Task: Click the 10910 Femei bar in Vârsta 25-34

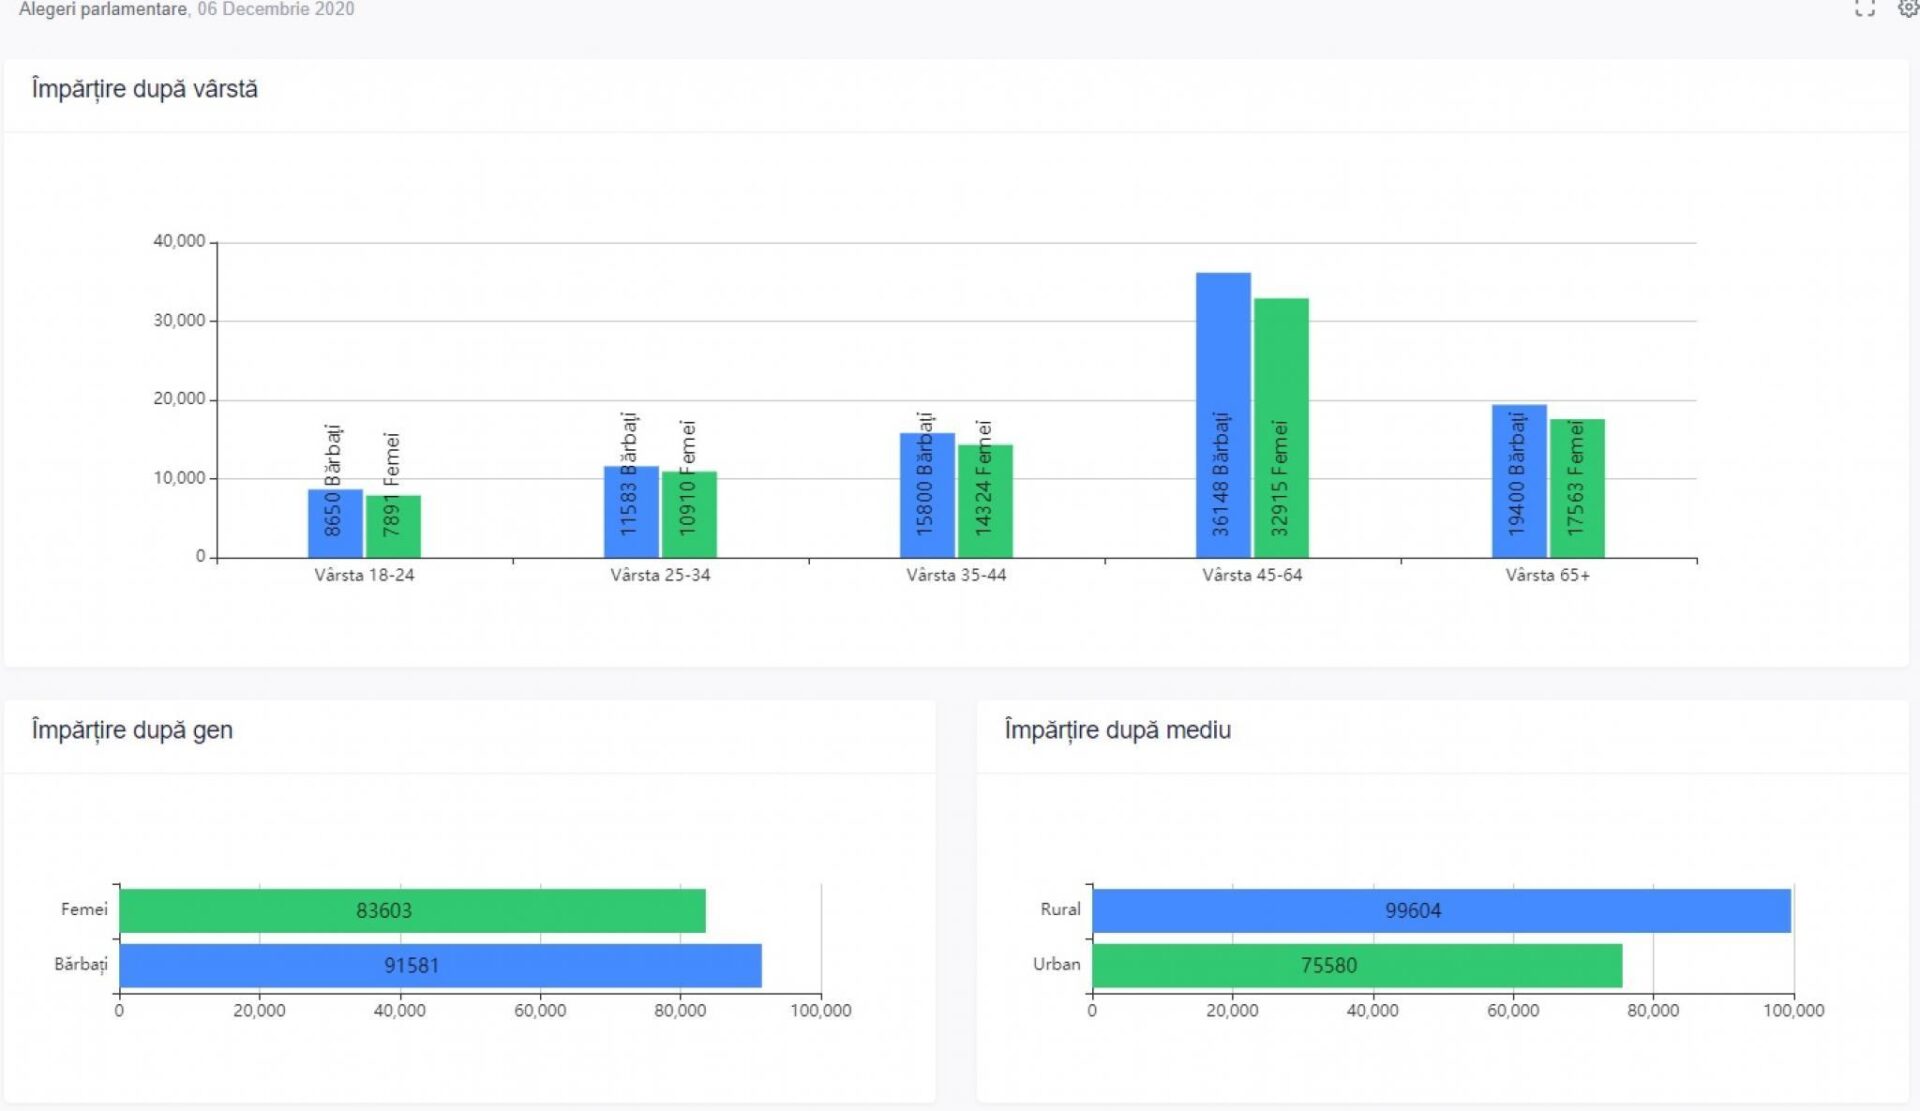Action: coord(688,514)
